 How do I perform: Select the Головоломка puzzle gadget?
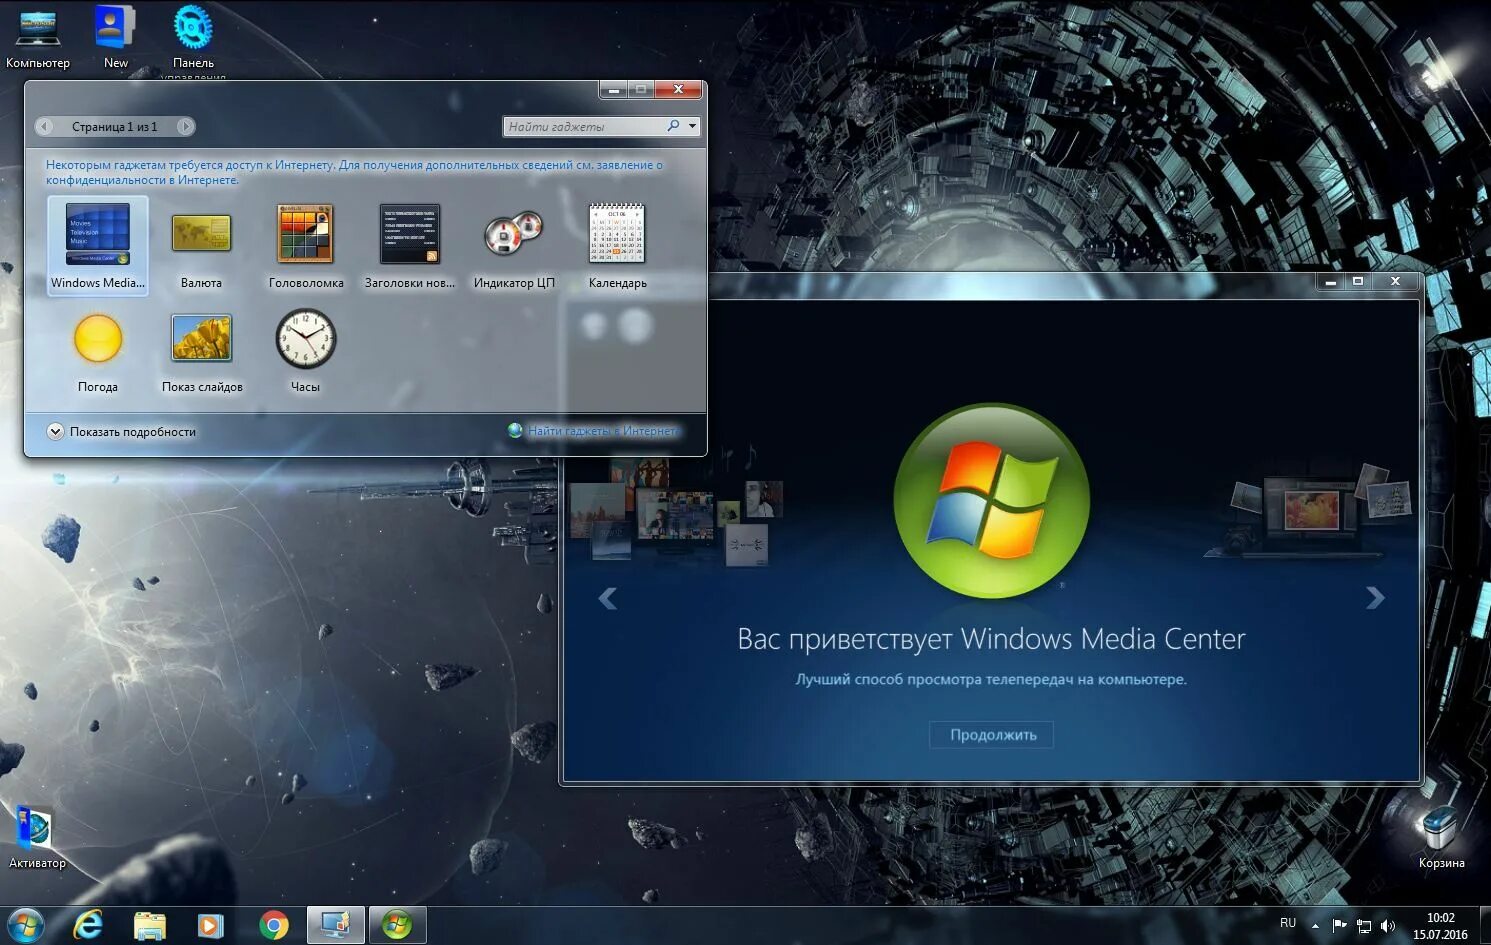point(305,246)
